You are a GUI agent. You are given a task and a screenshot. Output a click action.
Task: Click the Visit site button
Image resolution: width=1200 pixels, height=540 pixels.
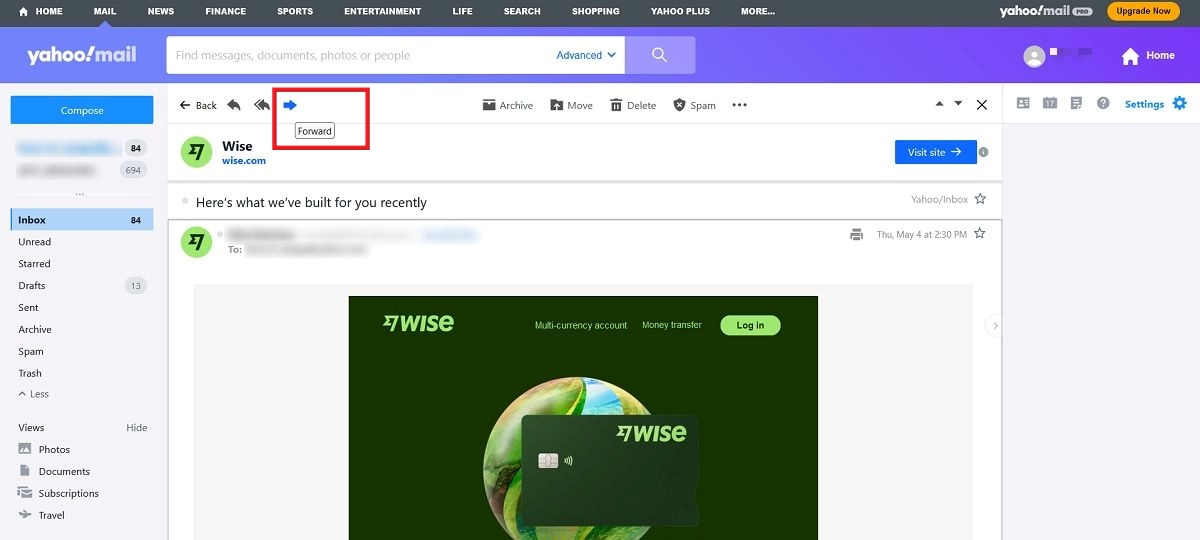point(935,152)
